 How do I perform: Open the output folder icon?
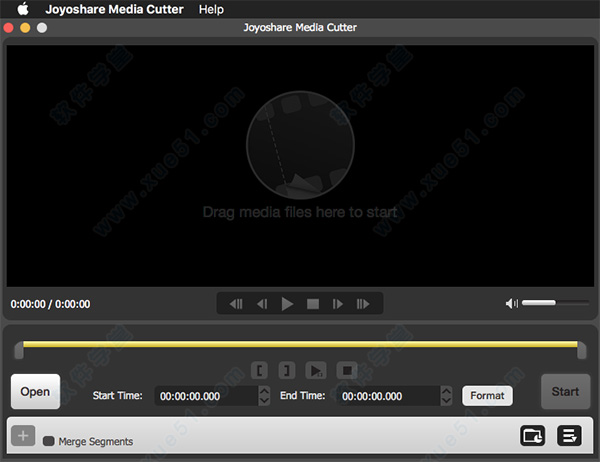[533, 436]
